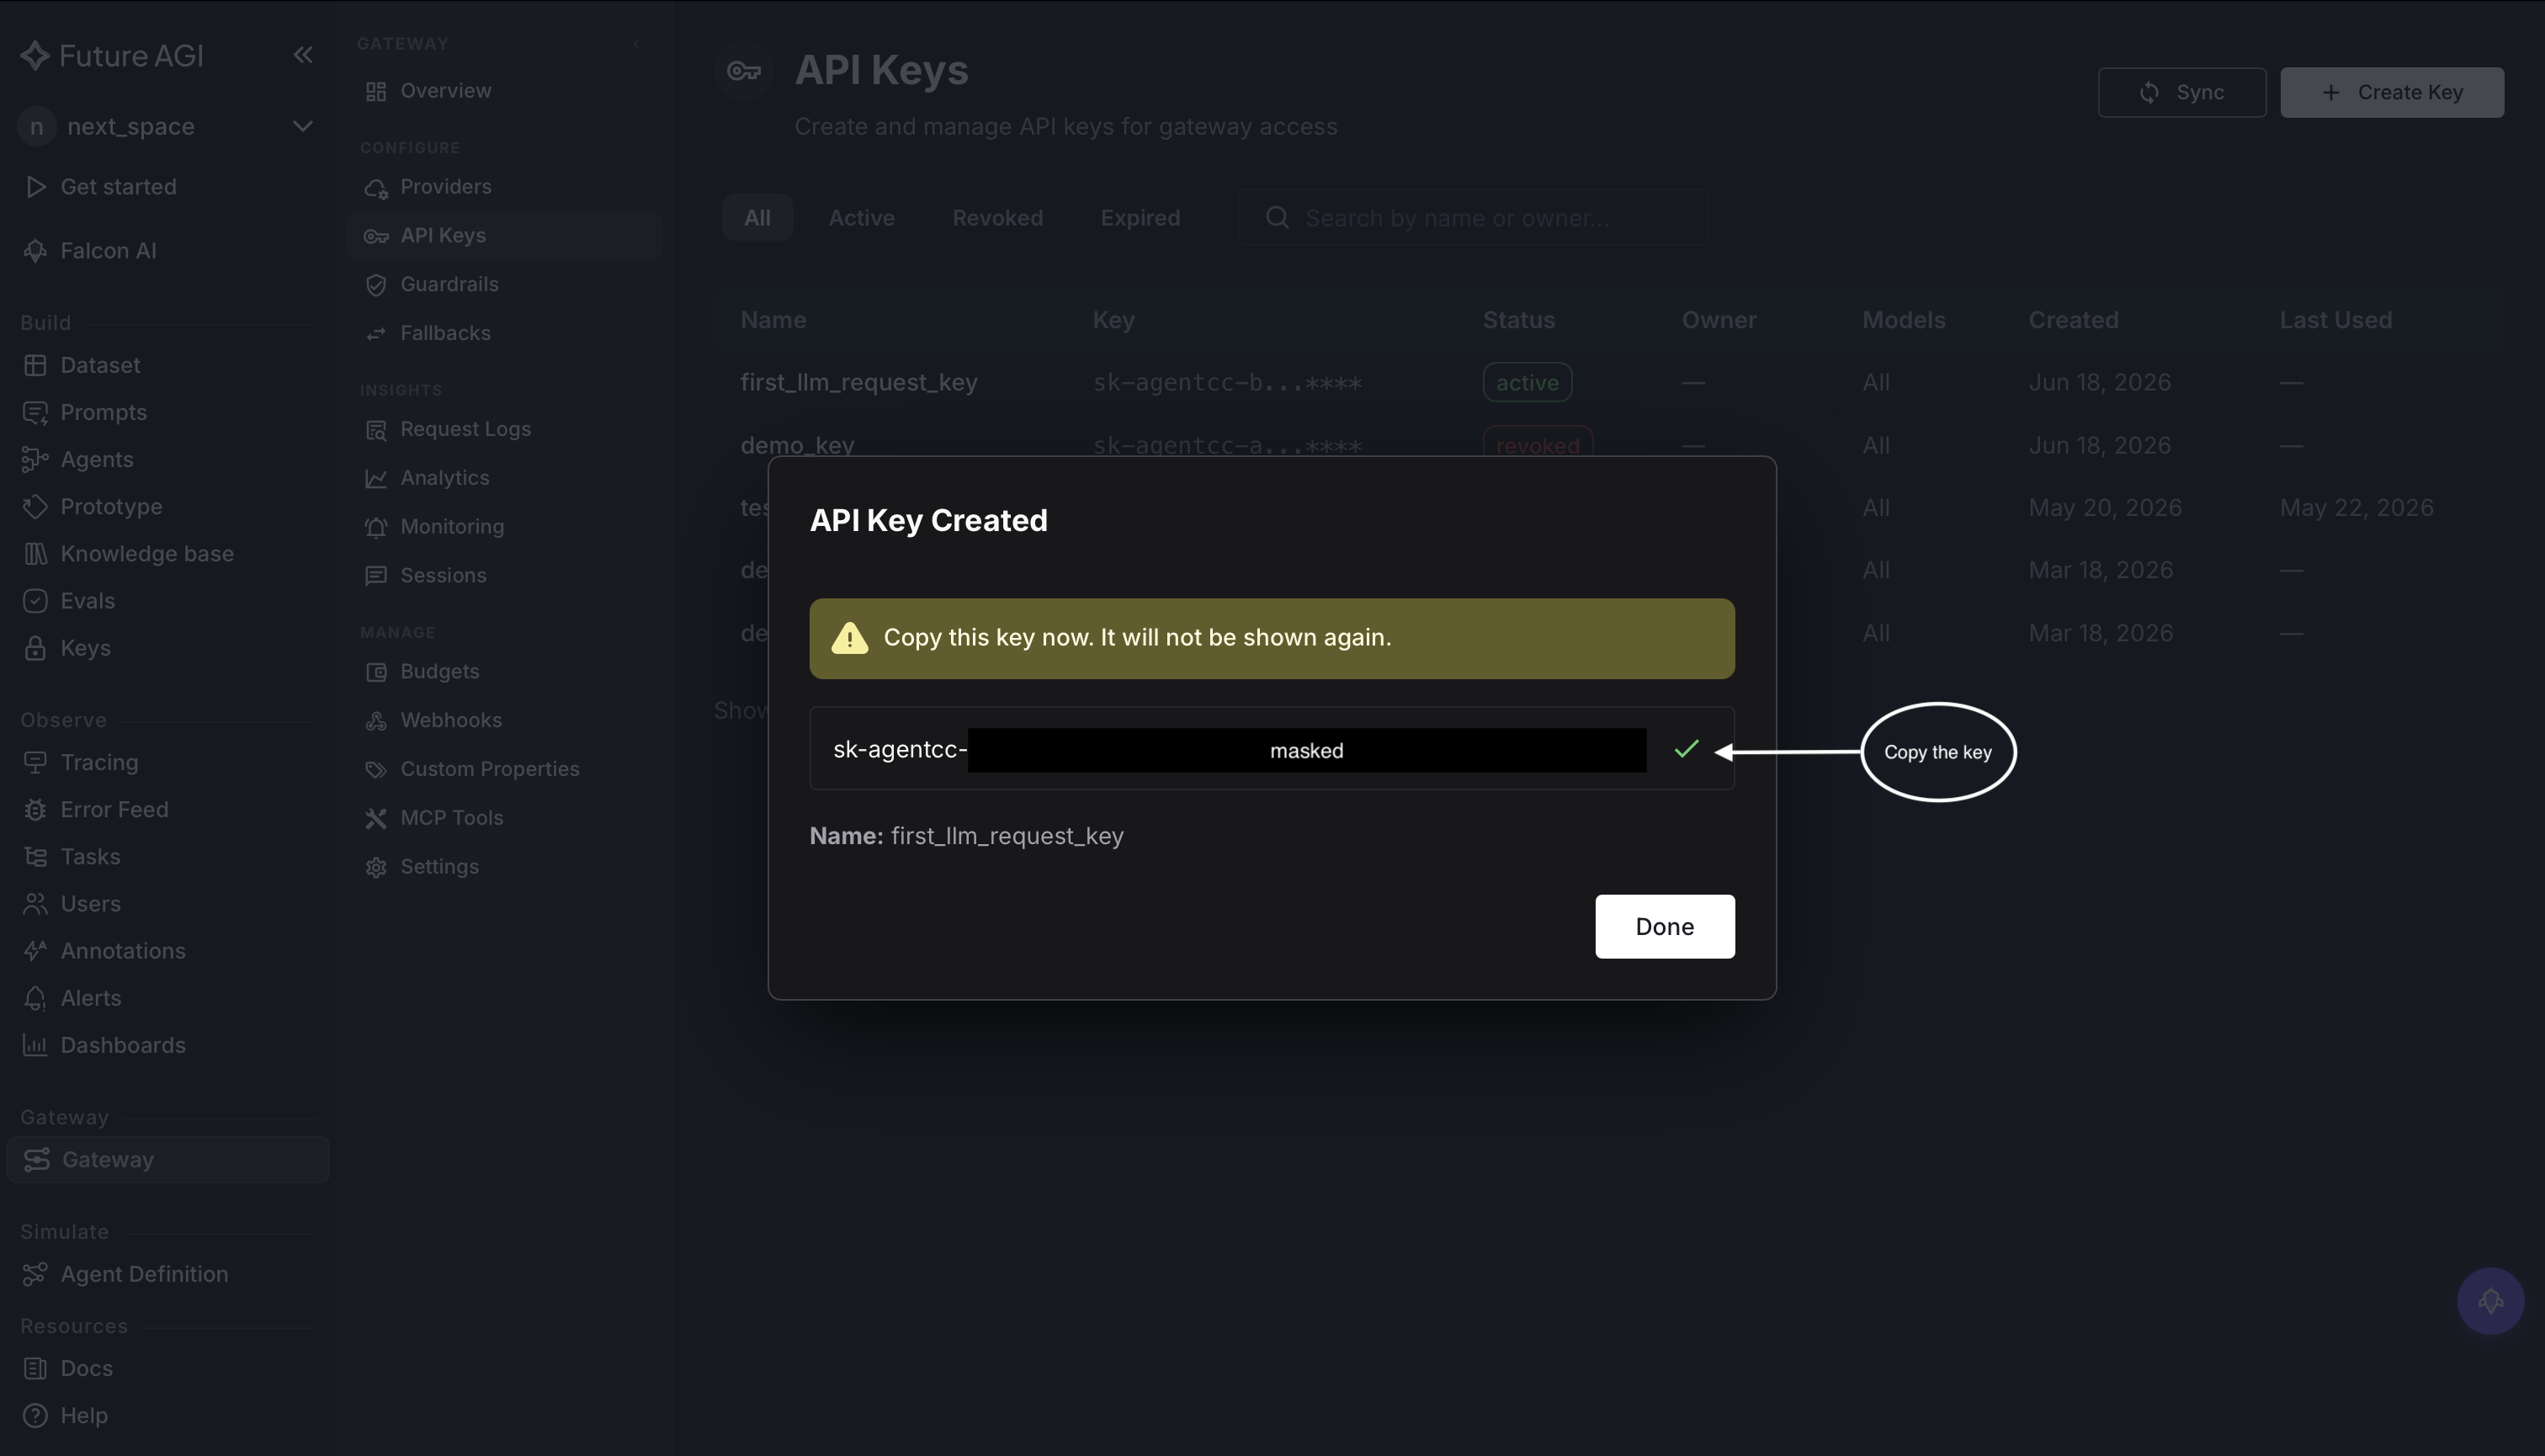Click the Create Key button
The width and height of the screenshot is (2545, 1456).
click(x=2392, y=92)
